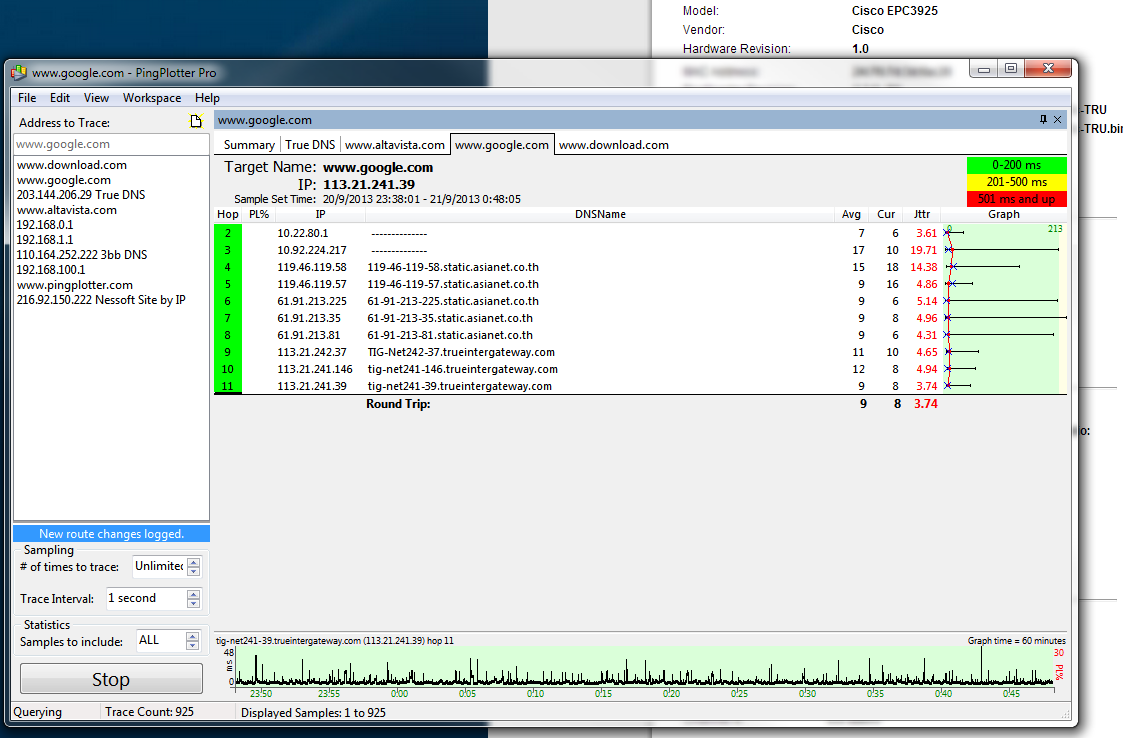The image size is (1123, 738).
Task: Click the PingPlotter Pro title bar icon
Action: tap(19, 72)
